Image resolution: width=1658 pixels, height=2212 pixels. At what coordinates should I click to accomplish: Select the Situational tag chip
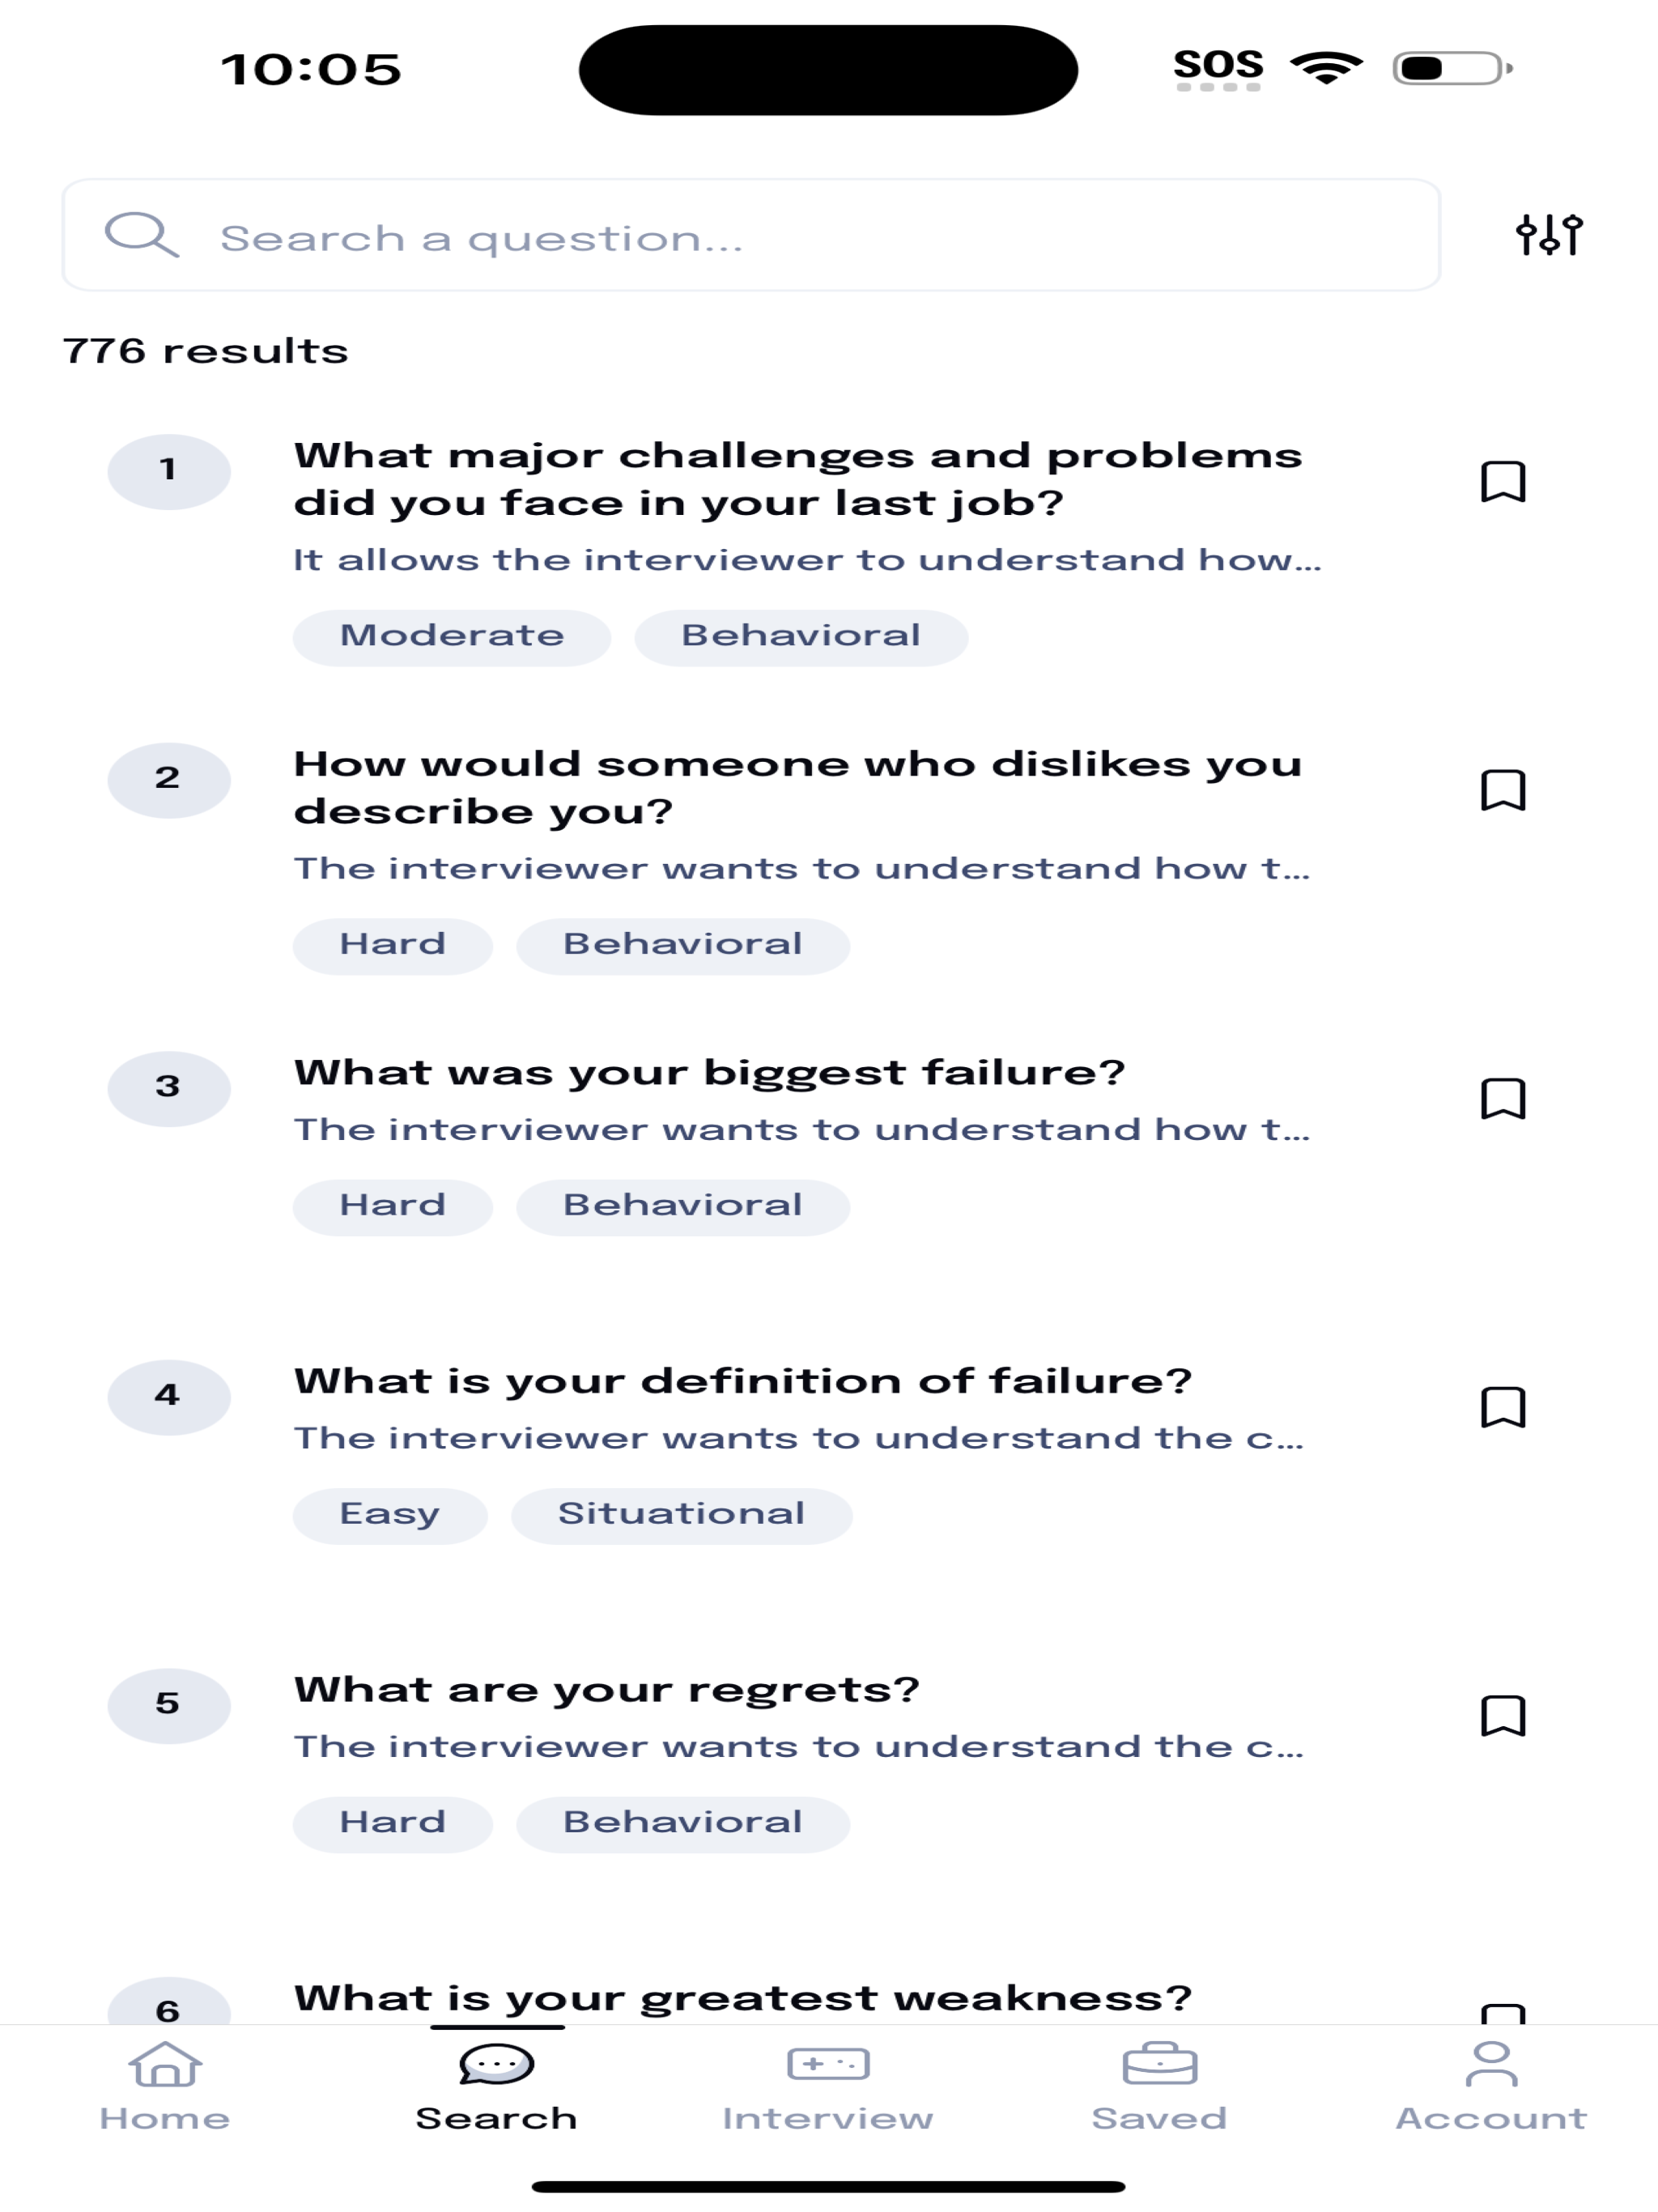(x=683, y=1513)
